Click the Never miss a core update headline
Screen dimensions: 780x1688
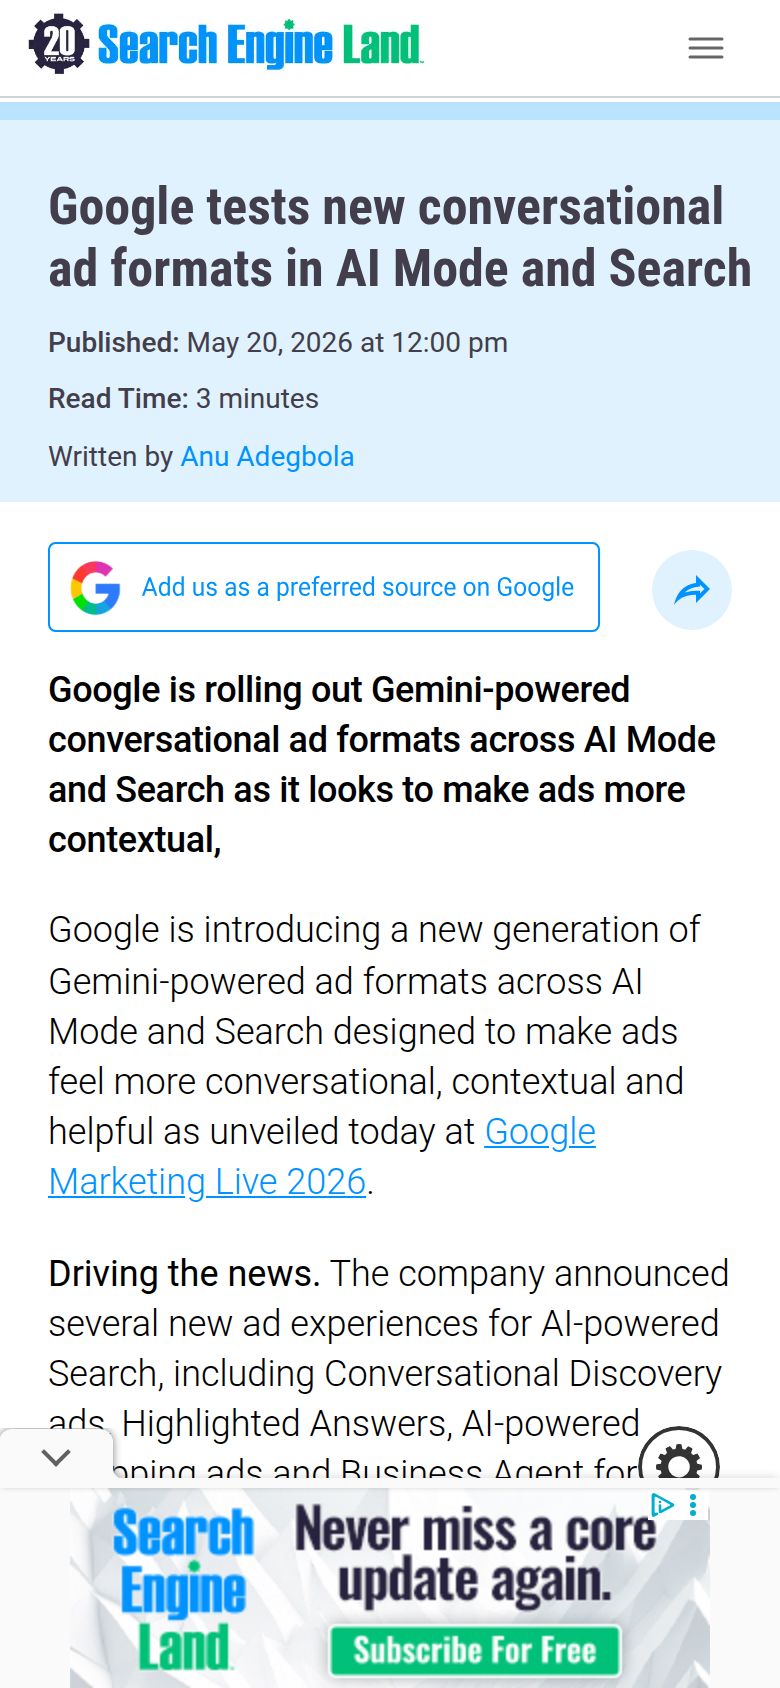[x=475, y=1556]
